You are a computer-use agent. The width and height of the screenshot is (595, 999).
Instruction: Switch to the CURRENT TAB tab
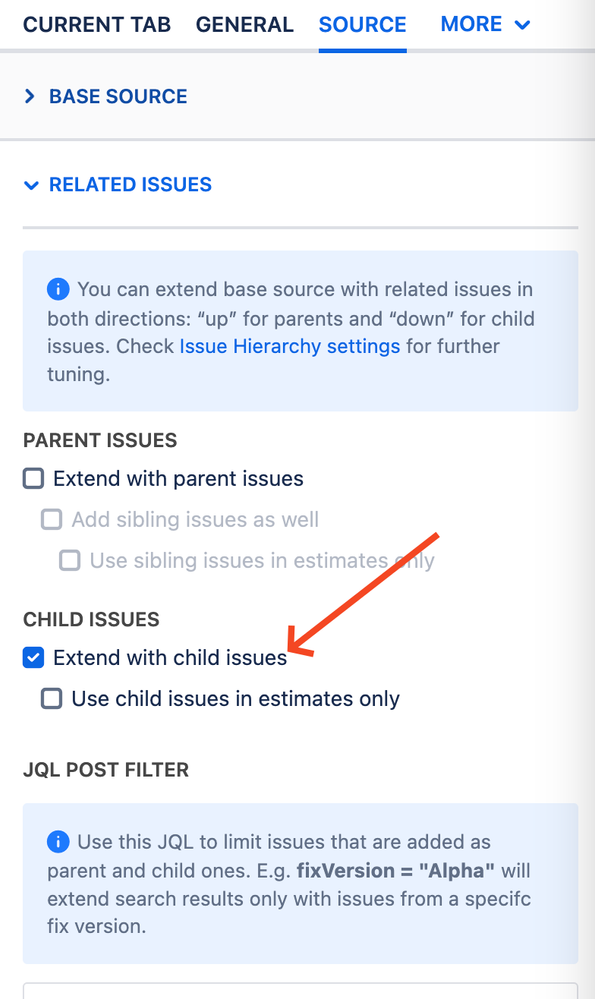[x=97, y=25]
